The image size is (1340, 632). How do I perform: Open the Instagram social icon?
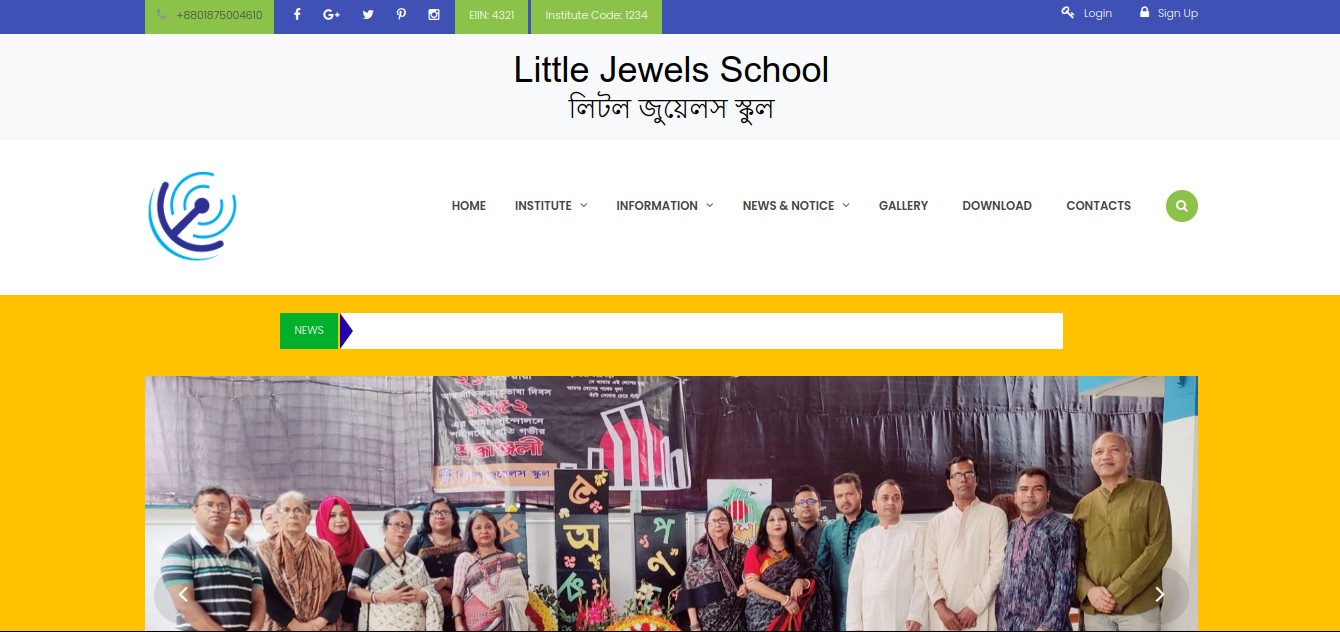(x=434, y=14)
